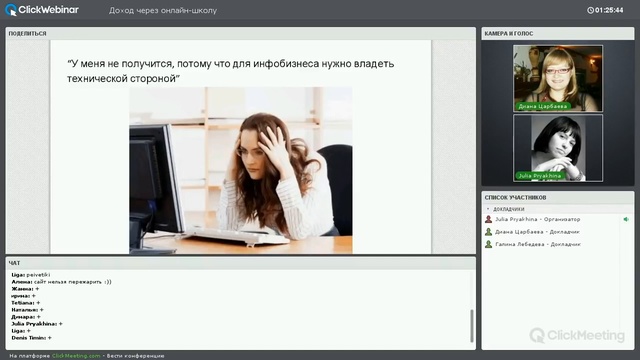Click the chat message from Алена
This screenshot has width=640, height=360.
(61, 282)
